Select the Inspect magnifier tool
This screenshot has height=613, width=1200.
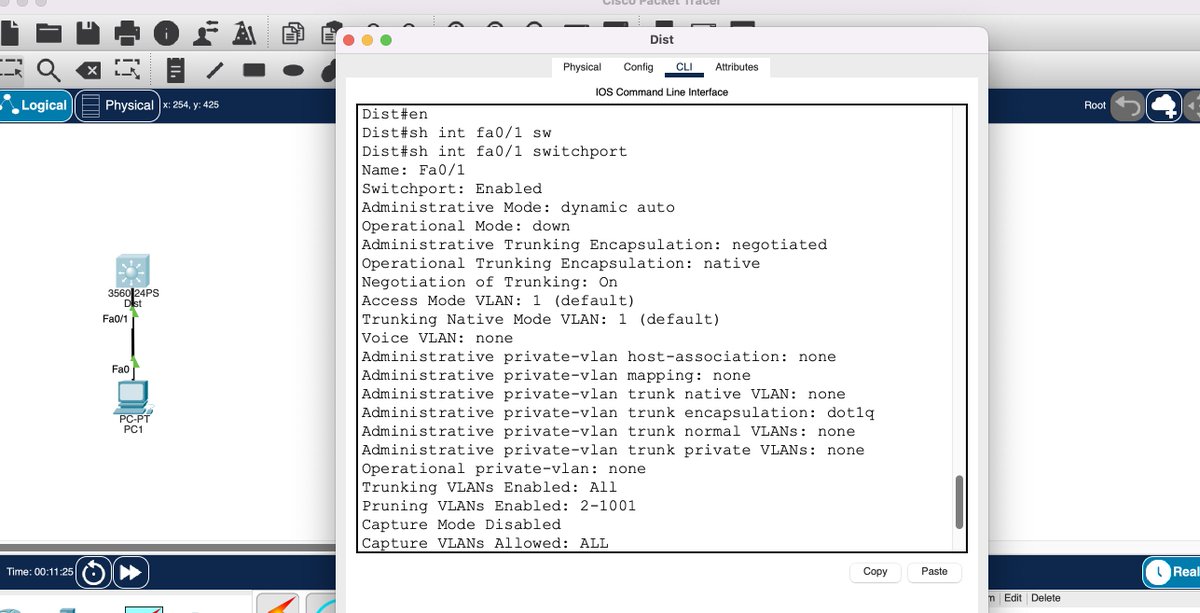pyautogui.click(x=49, y=70)
